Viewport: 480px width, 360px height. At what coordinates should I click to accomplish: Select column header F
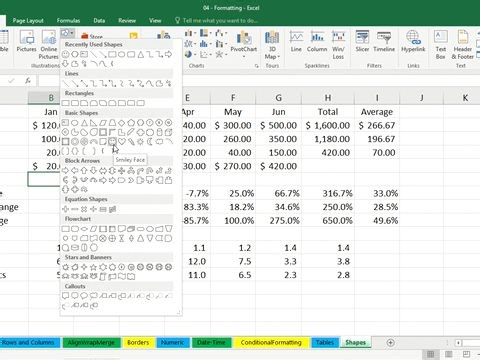click(x=233, y=98)
